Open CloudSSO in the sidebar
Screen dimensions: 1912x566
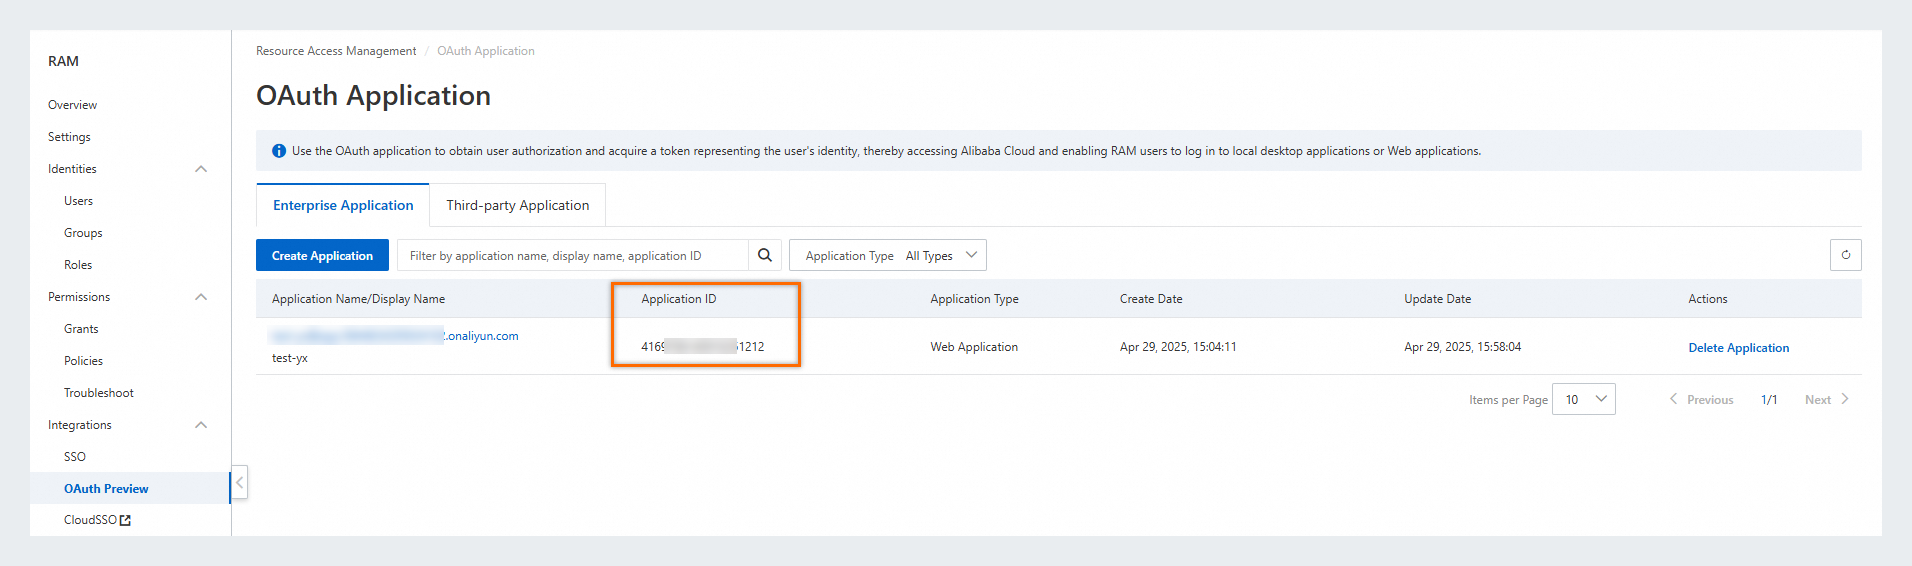[90, 520]
